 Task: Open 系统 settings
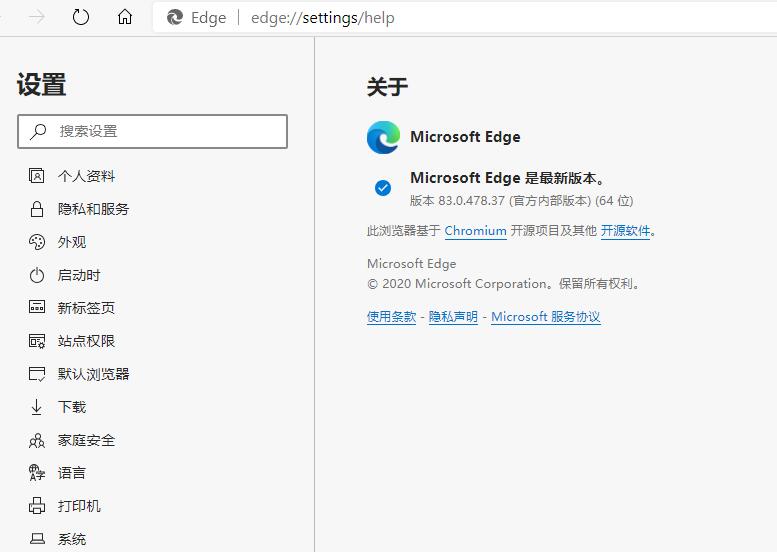(72, 539)
